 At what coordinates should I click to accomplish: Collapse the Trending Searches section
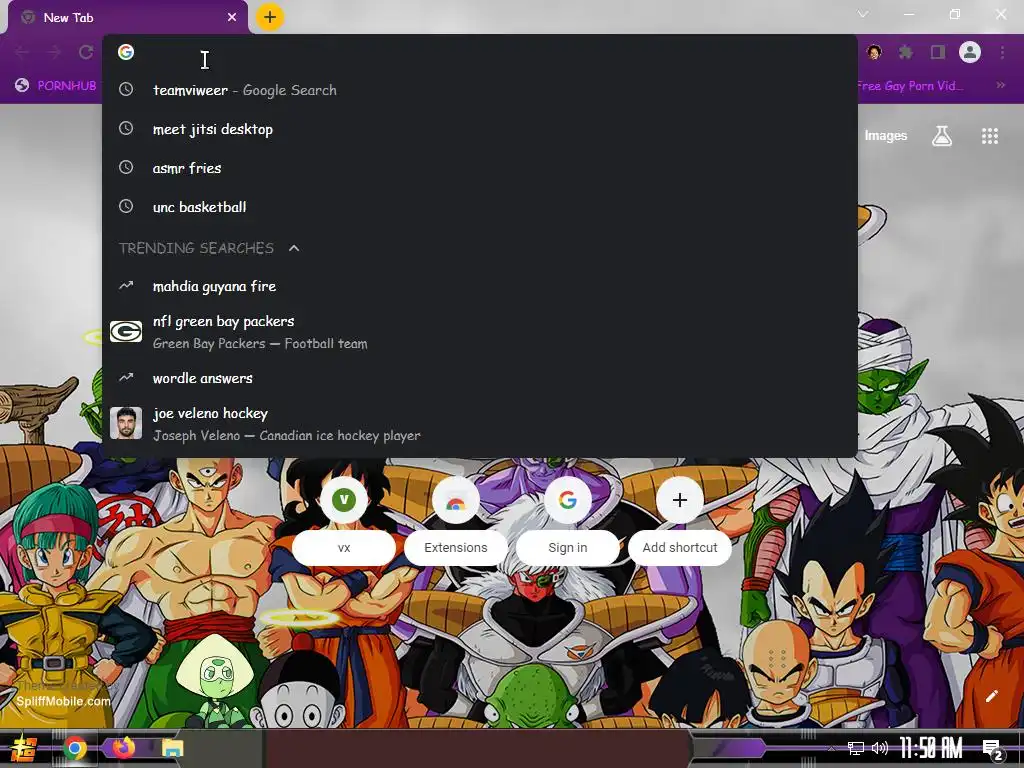tap(294, 248)
